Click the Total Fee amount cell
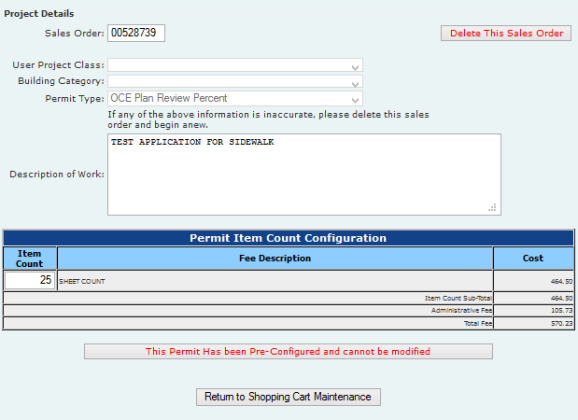The width and height of the screenshot is (578, 420). pos(533,323)
